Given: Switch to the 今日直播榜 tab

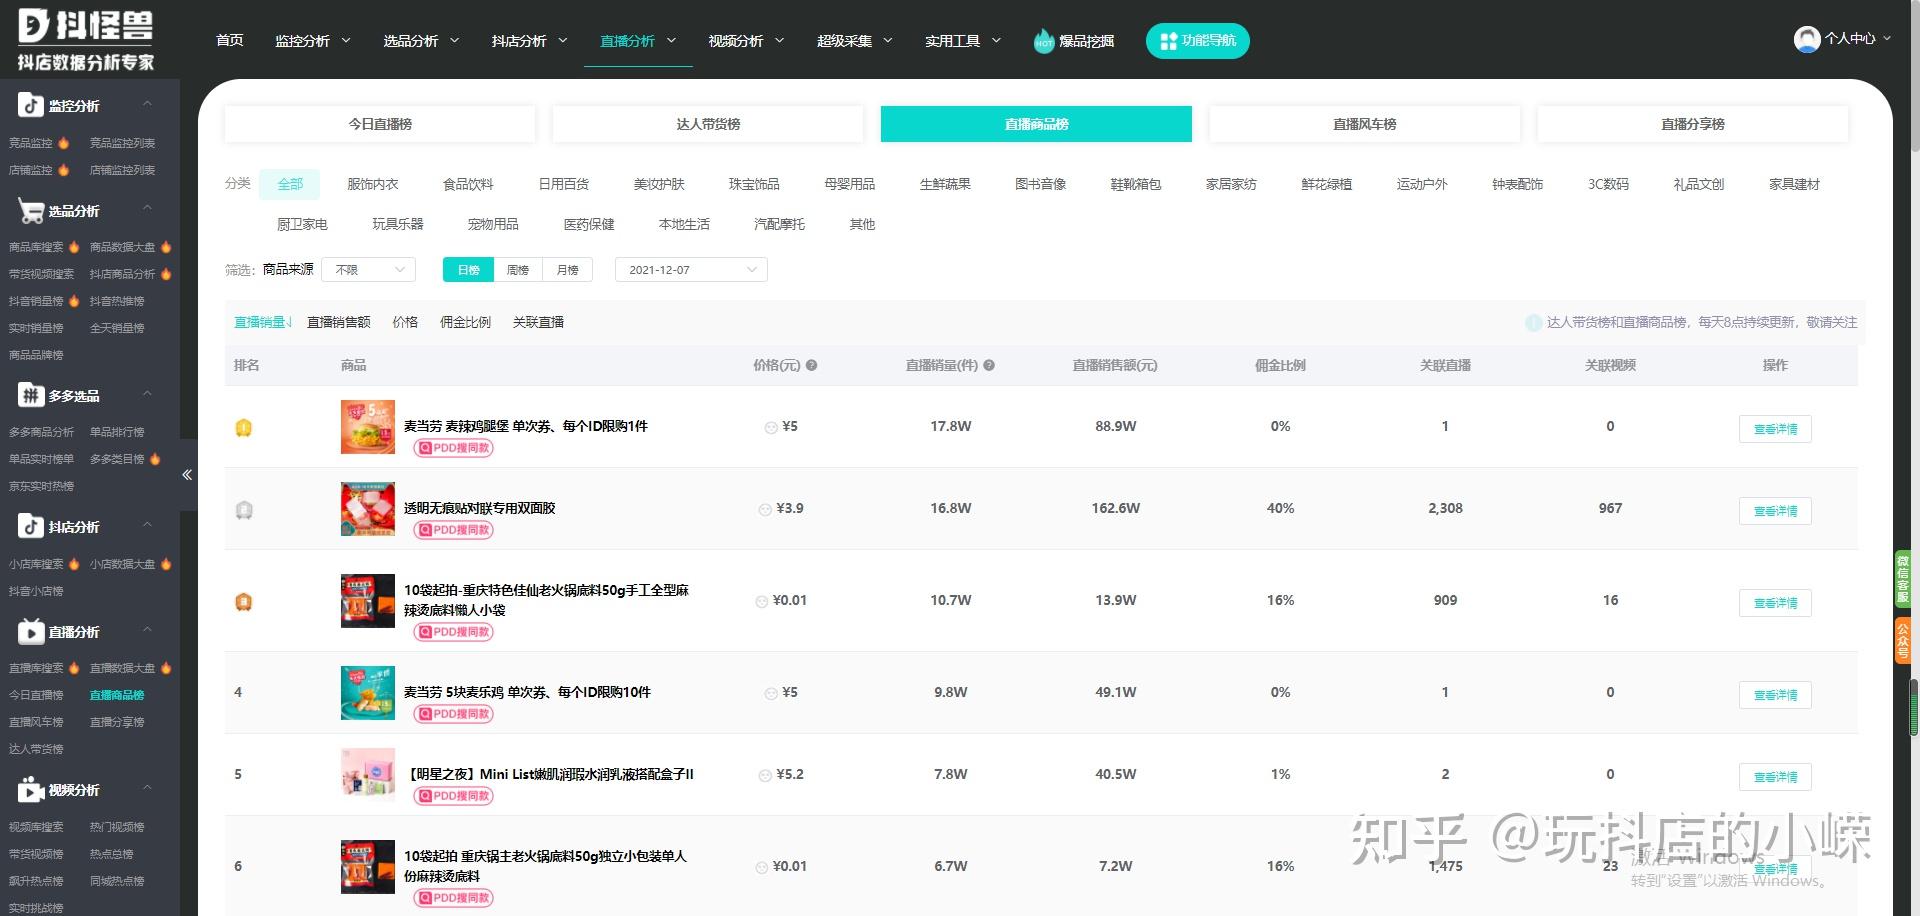Looking at the screenshot, I should pos(380,124).
